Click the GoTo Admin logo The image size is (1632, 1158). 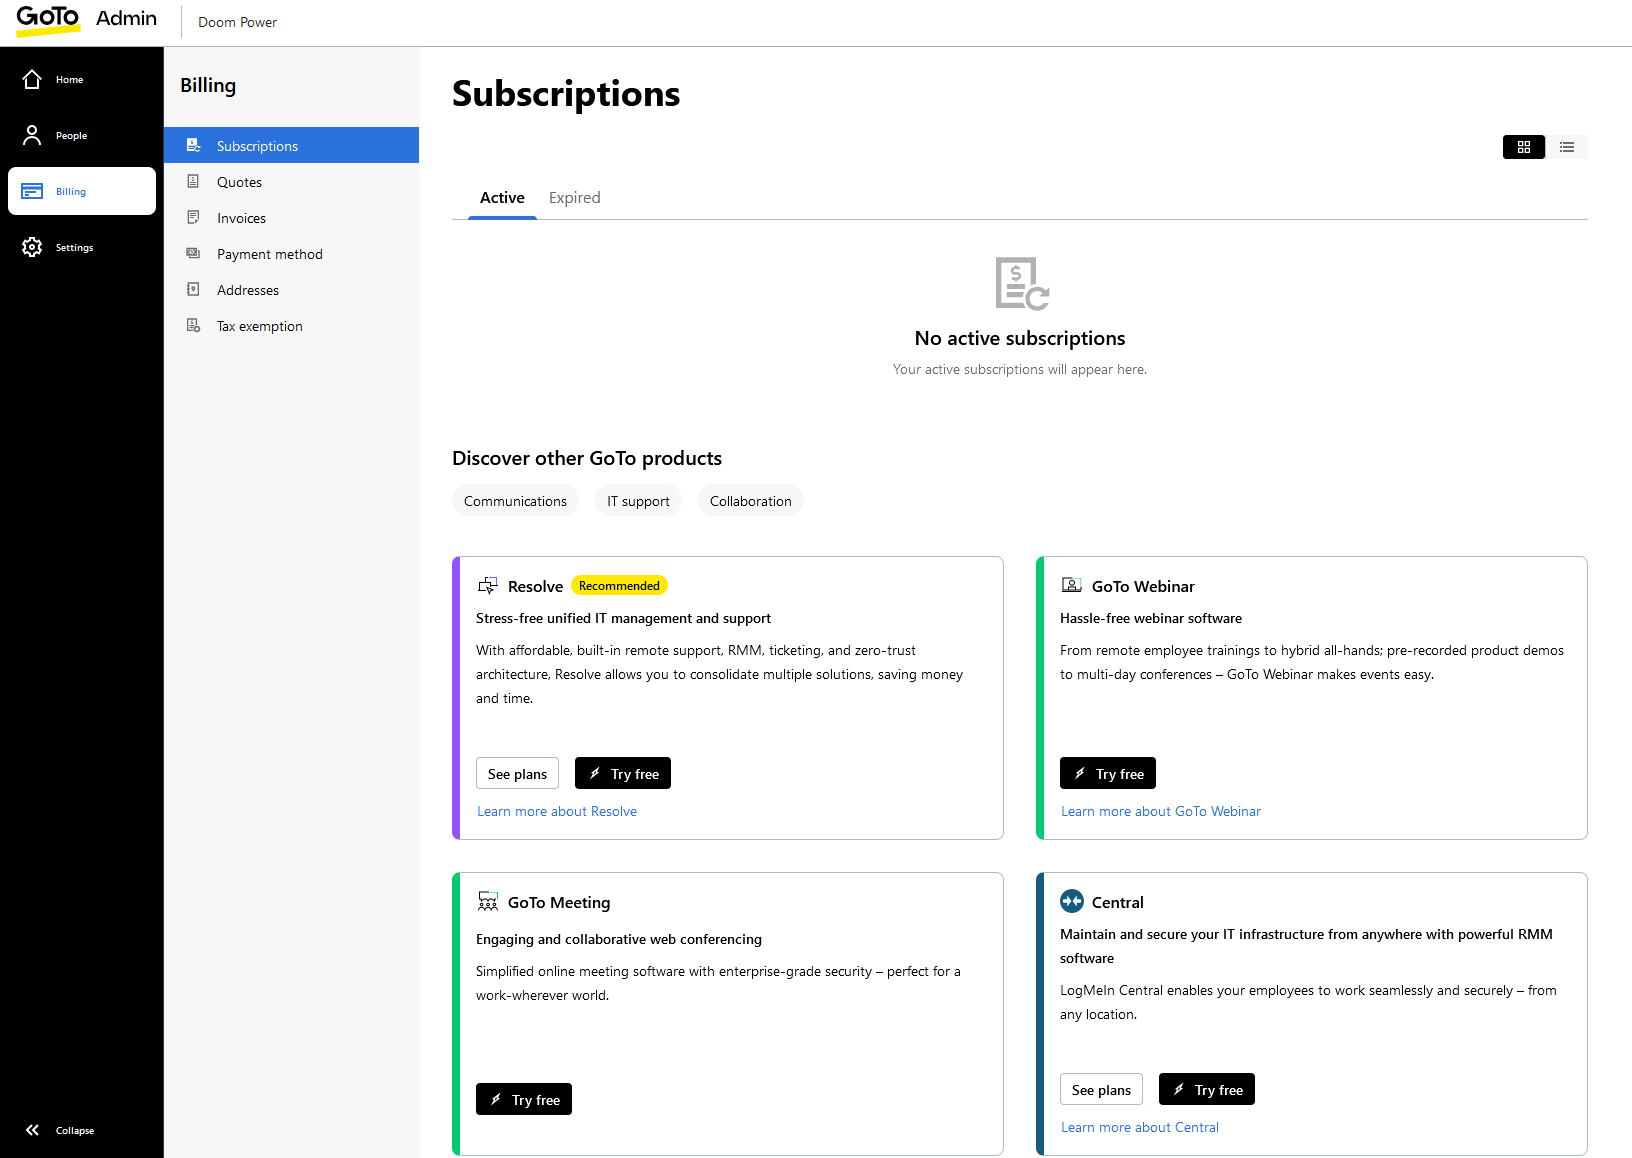tap(86, 20)
